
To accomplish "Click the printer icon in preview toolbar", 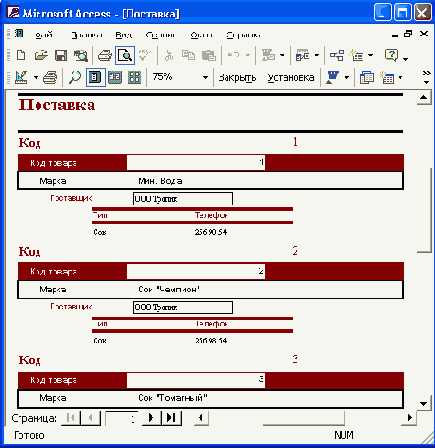I will pyautogui.click(x=50, y=78).
